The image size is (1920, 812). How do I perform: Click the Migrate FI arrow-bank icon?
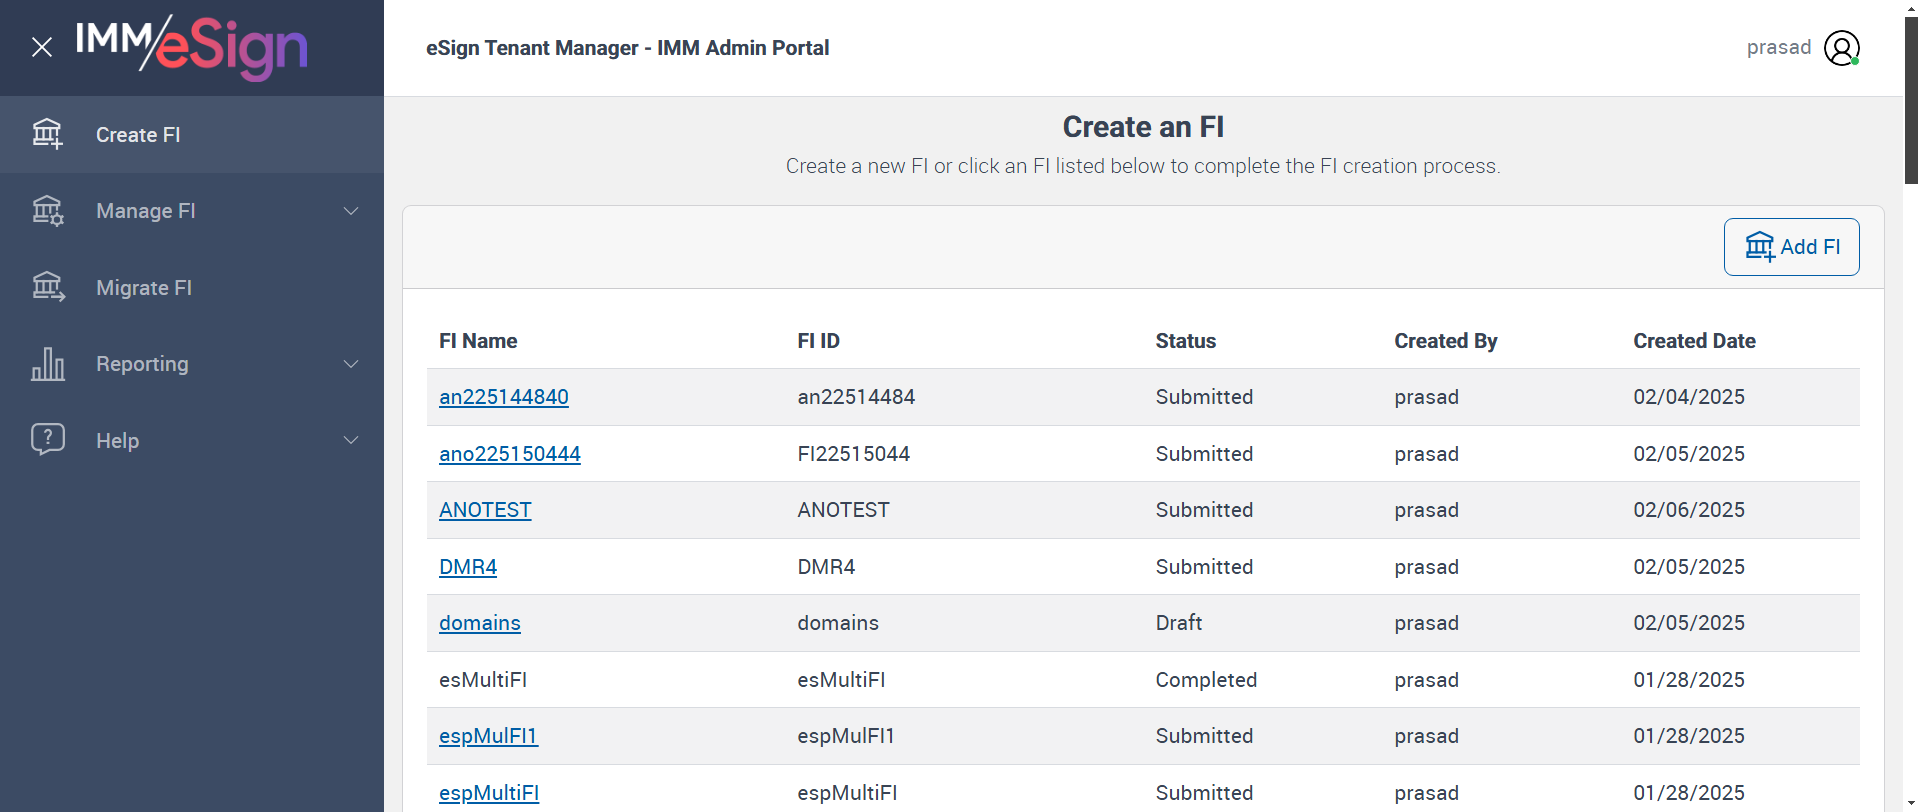point(47,287)
